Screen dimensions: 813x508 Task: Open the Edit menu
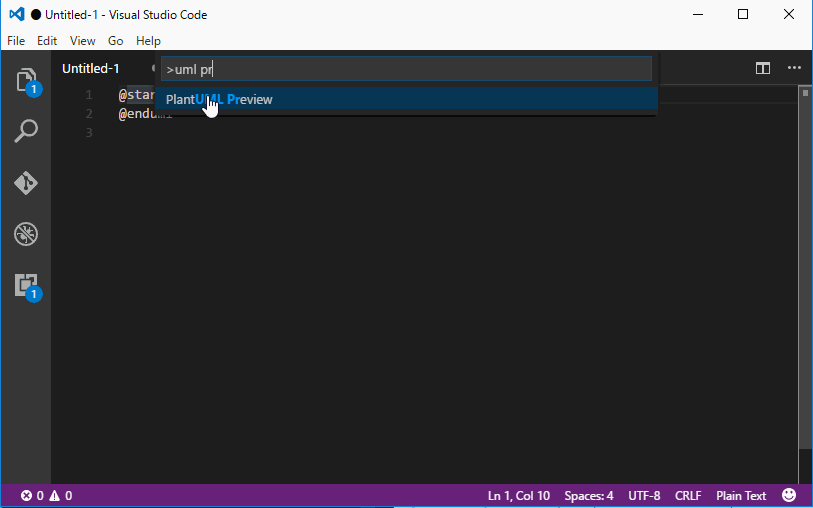coord(47,41)
